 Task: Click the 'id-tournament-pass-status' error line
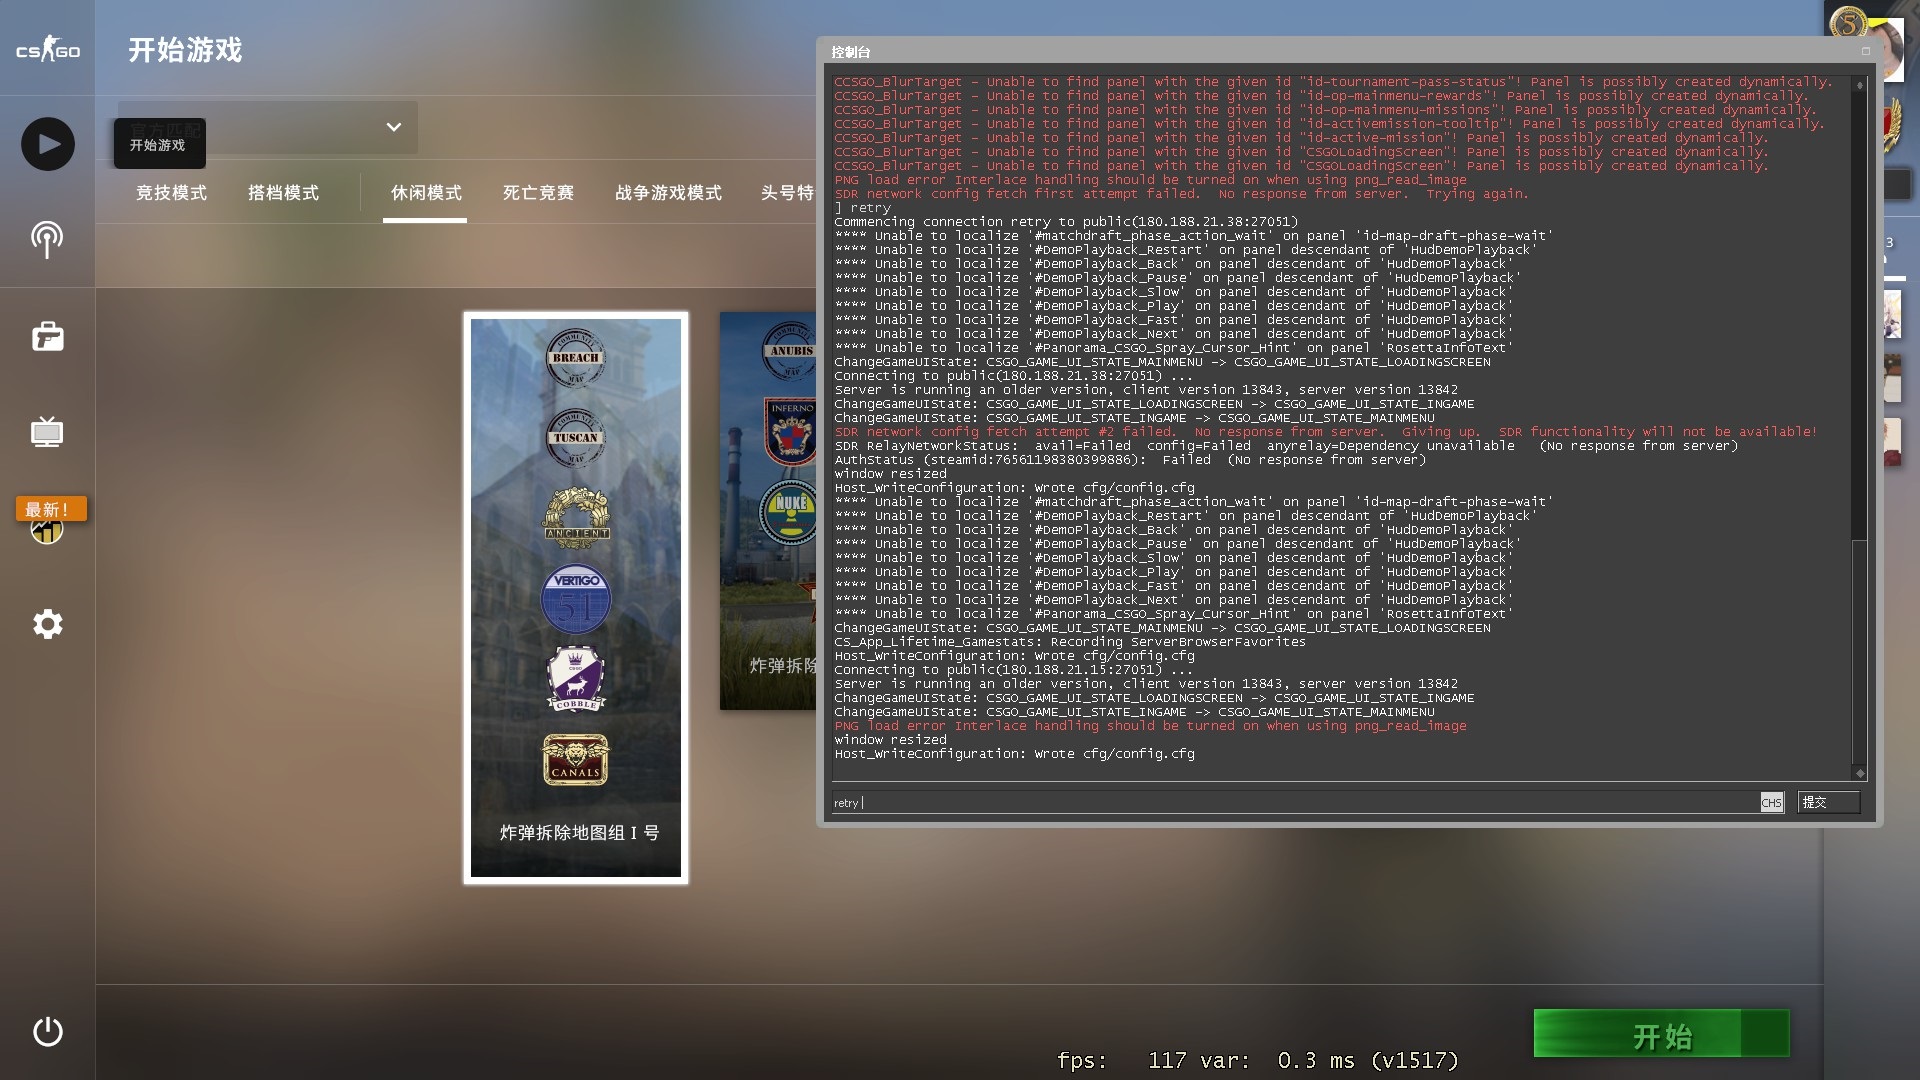coord(1332,82)
